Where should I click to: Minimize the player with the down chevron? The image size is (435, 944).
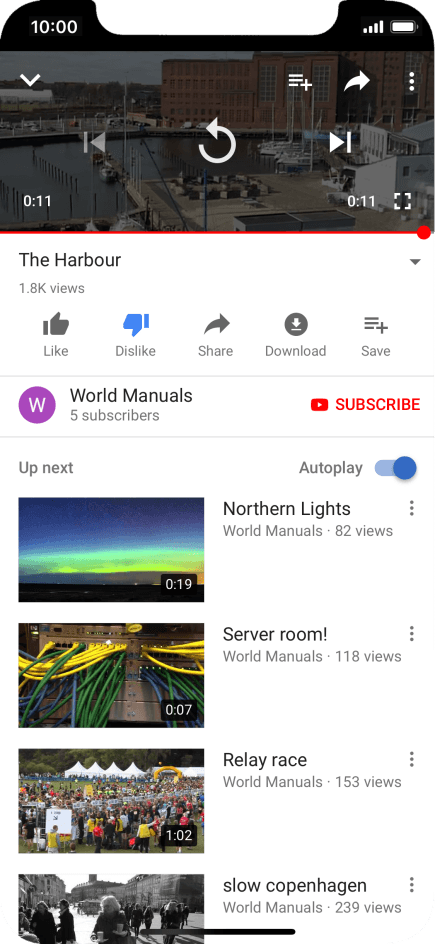(x=30, y=79)
